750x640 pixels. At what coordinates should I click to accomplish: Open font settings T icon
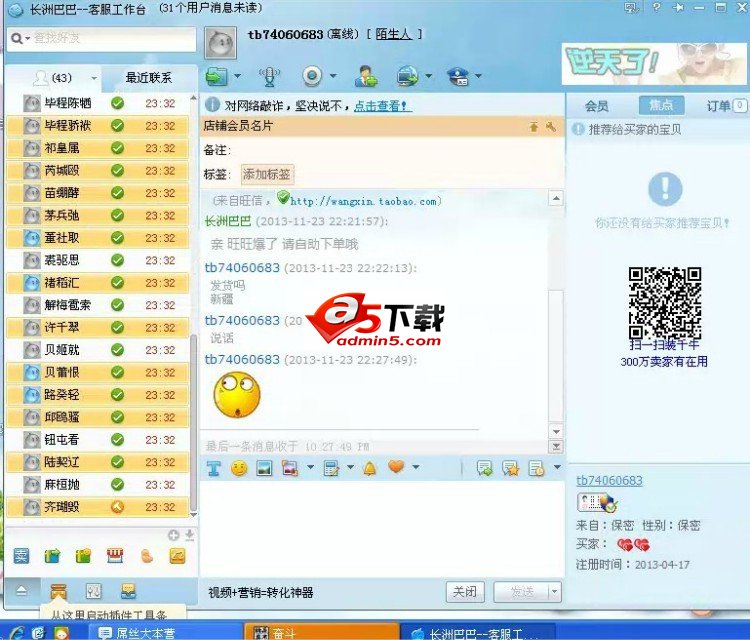(214, 468)
